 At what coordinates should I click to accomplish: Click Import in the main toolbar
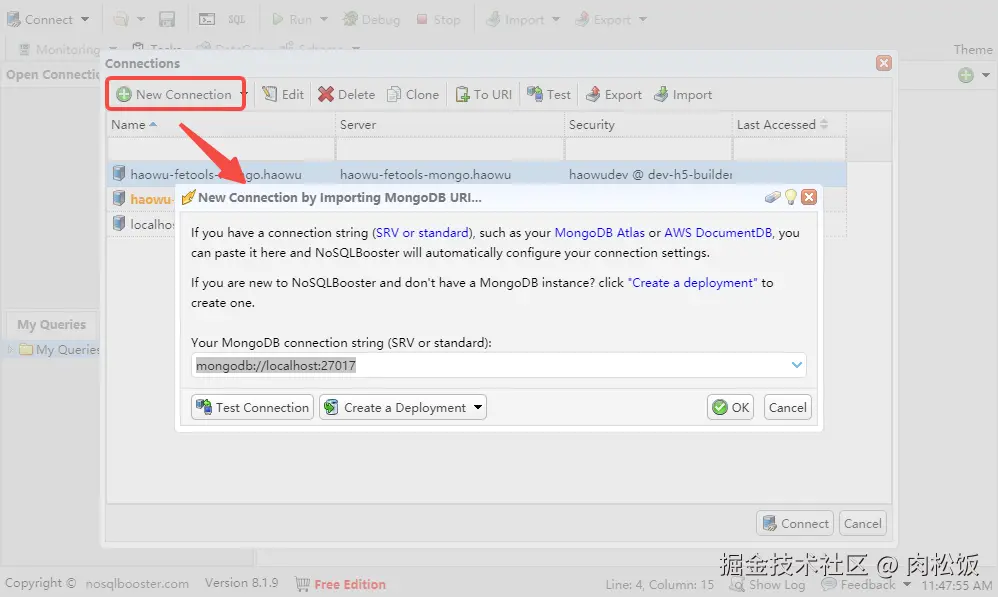point(514,20)
